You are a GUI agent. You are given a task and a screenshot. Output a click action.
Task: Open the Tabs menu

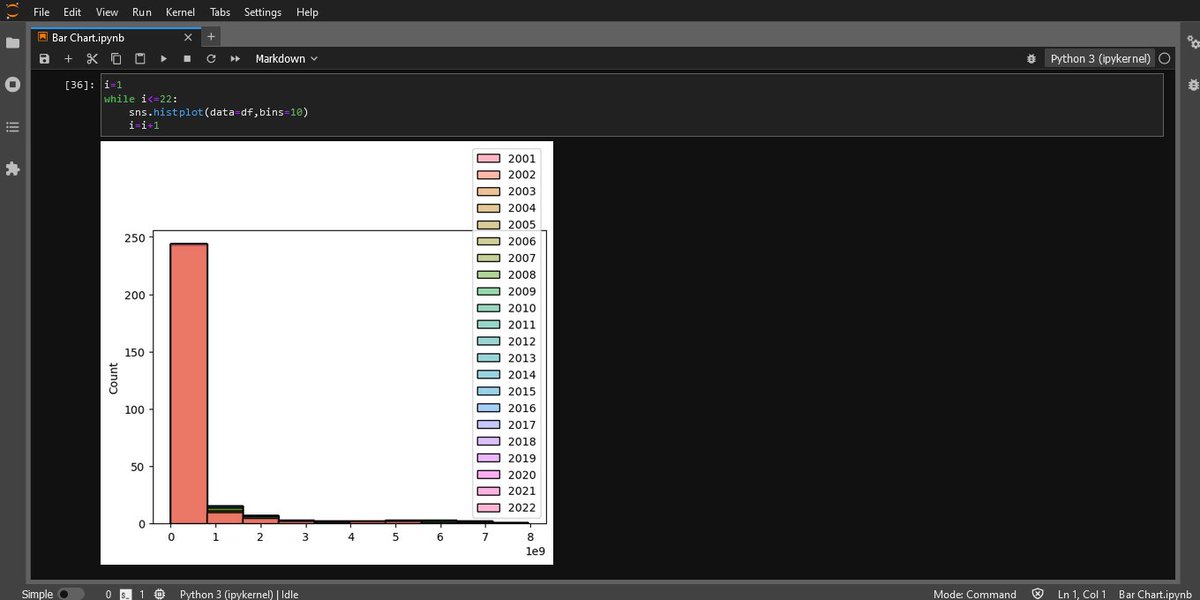point(220,12)
